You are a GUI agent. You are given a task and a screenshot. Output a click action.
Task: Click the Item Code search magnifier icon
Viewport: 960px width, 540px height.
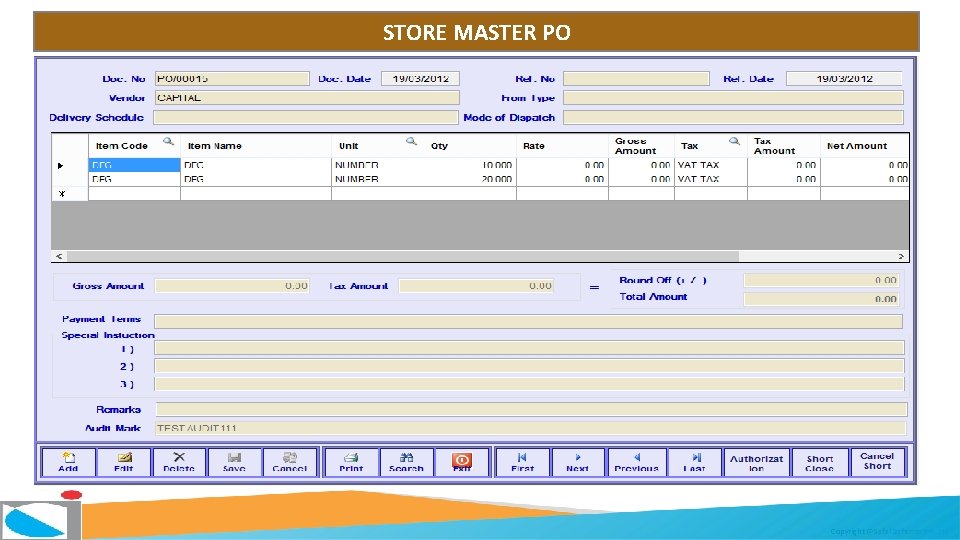tap(168, 141)
